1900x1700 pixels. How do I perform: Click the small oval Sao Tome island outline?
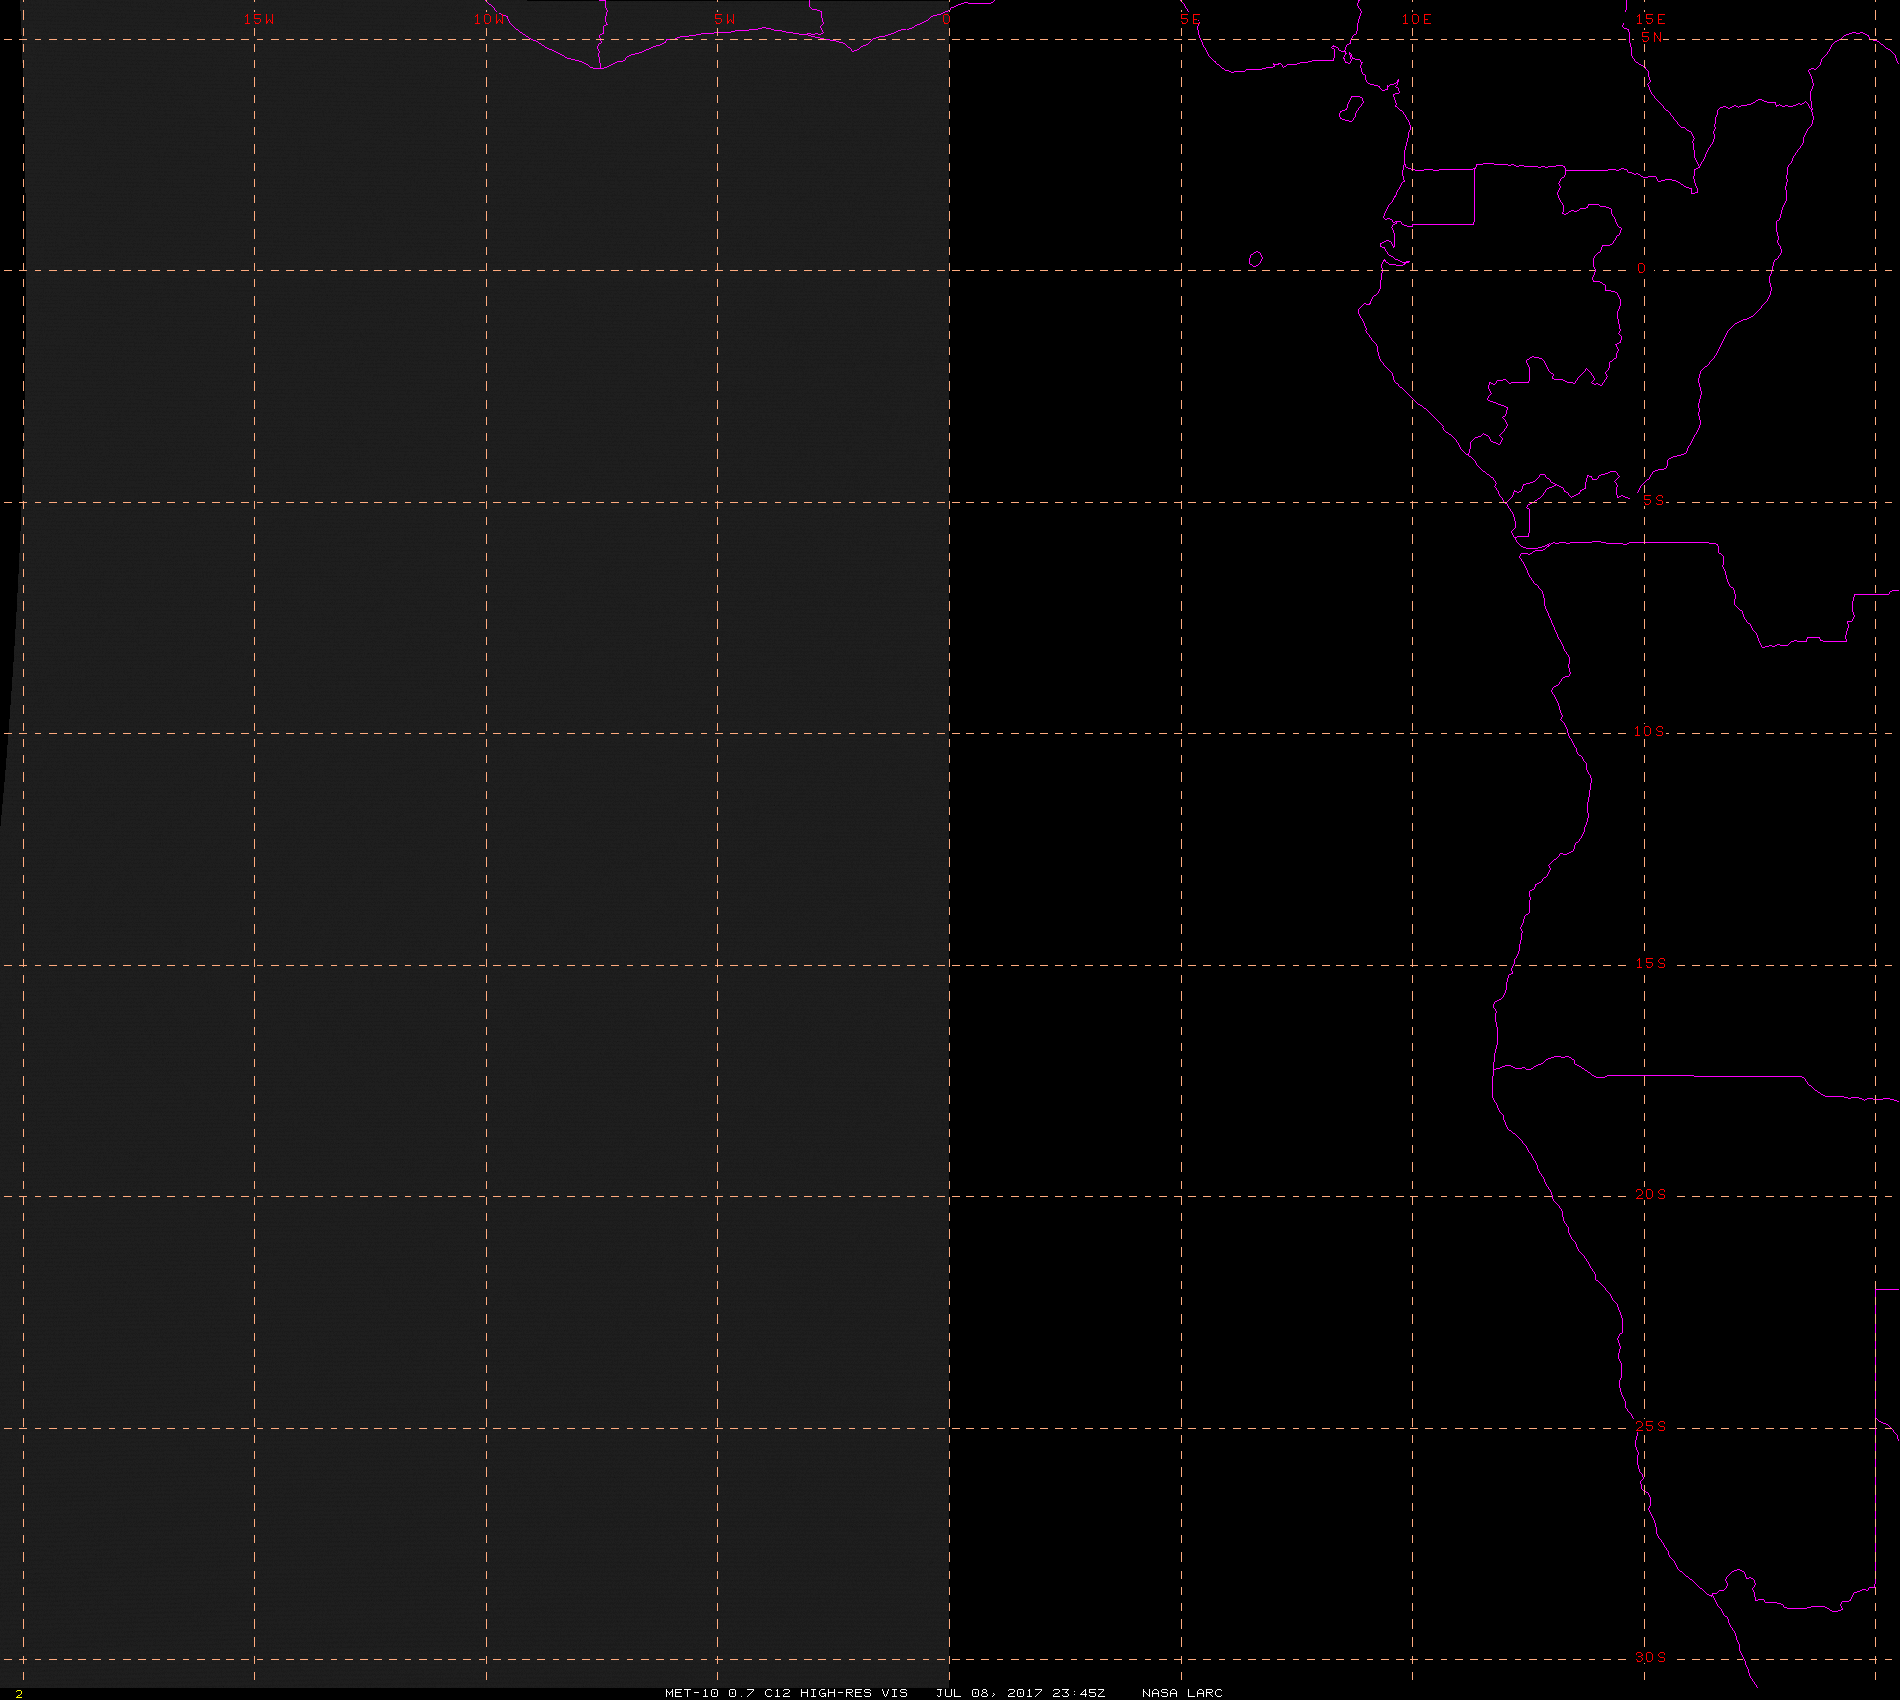pyautogui.click(x=1256, y=260)
